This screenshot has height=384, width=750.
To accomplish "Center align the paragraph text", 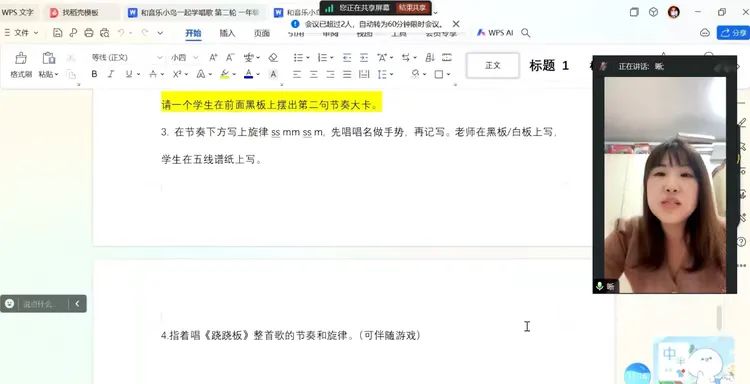I will pos(314,74).
